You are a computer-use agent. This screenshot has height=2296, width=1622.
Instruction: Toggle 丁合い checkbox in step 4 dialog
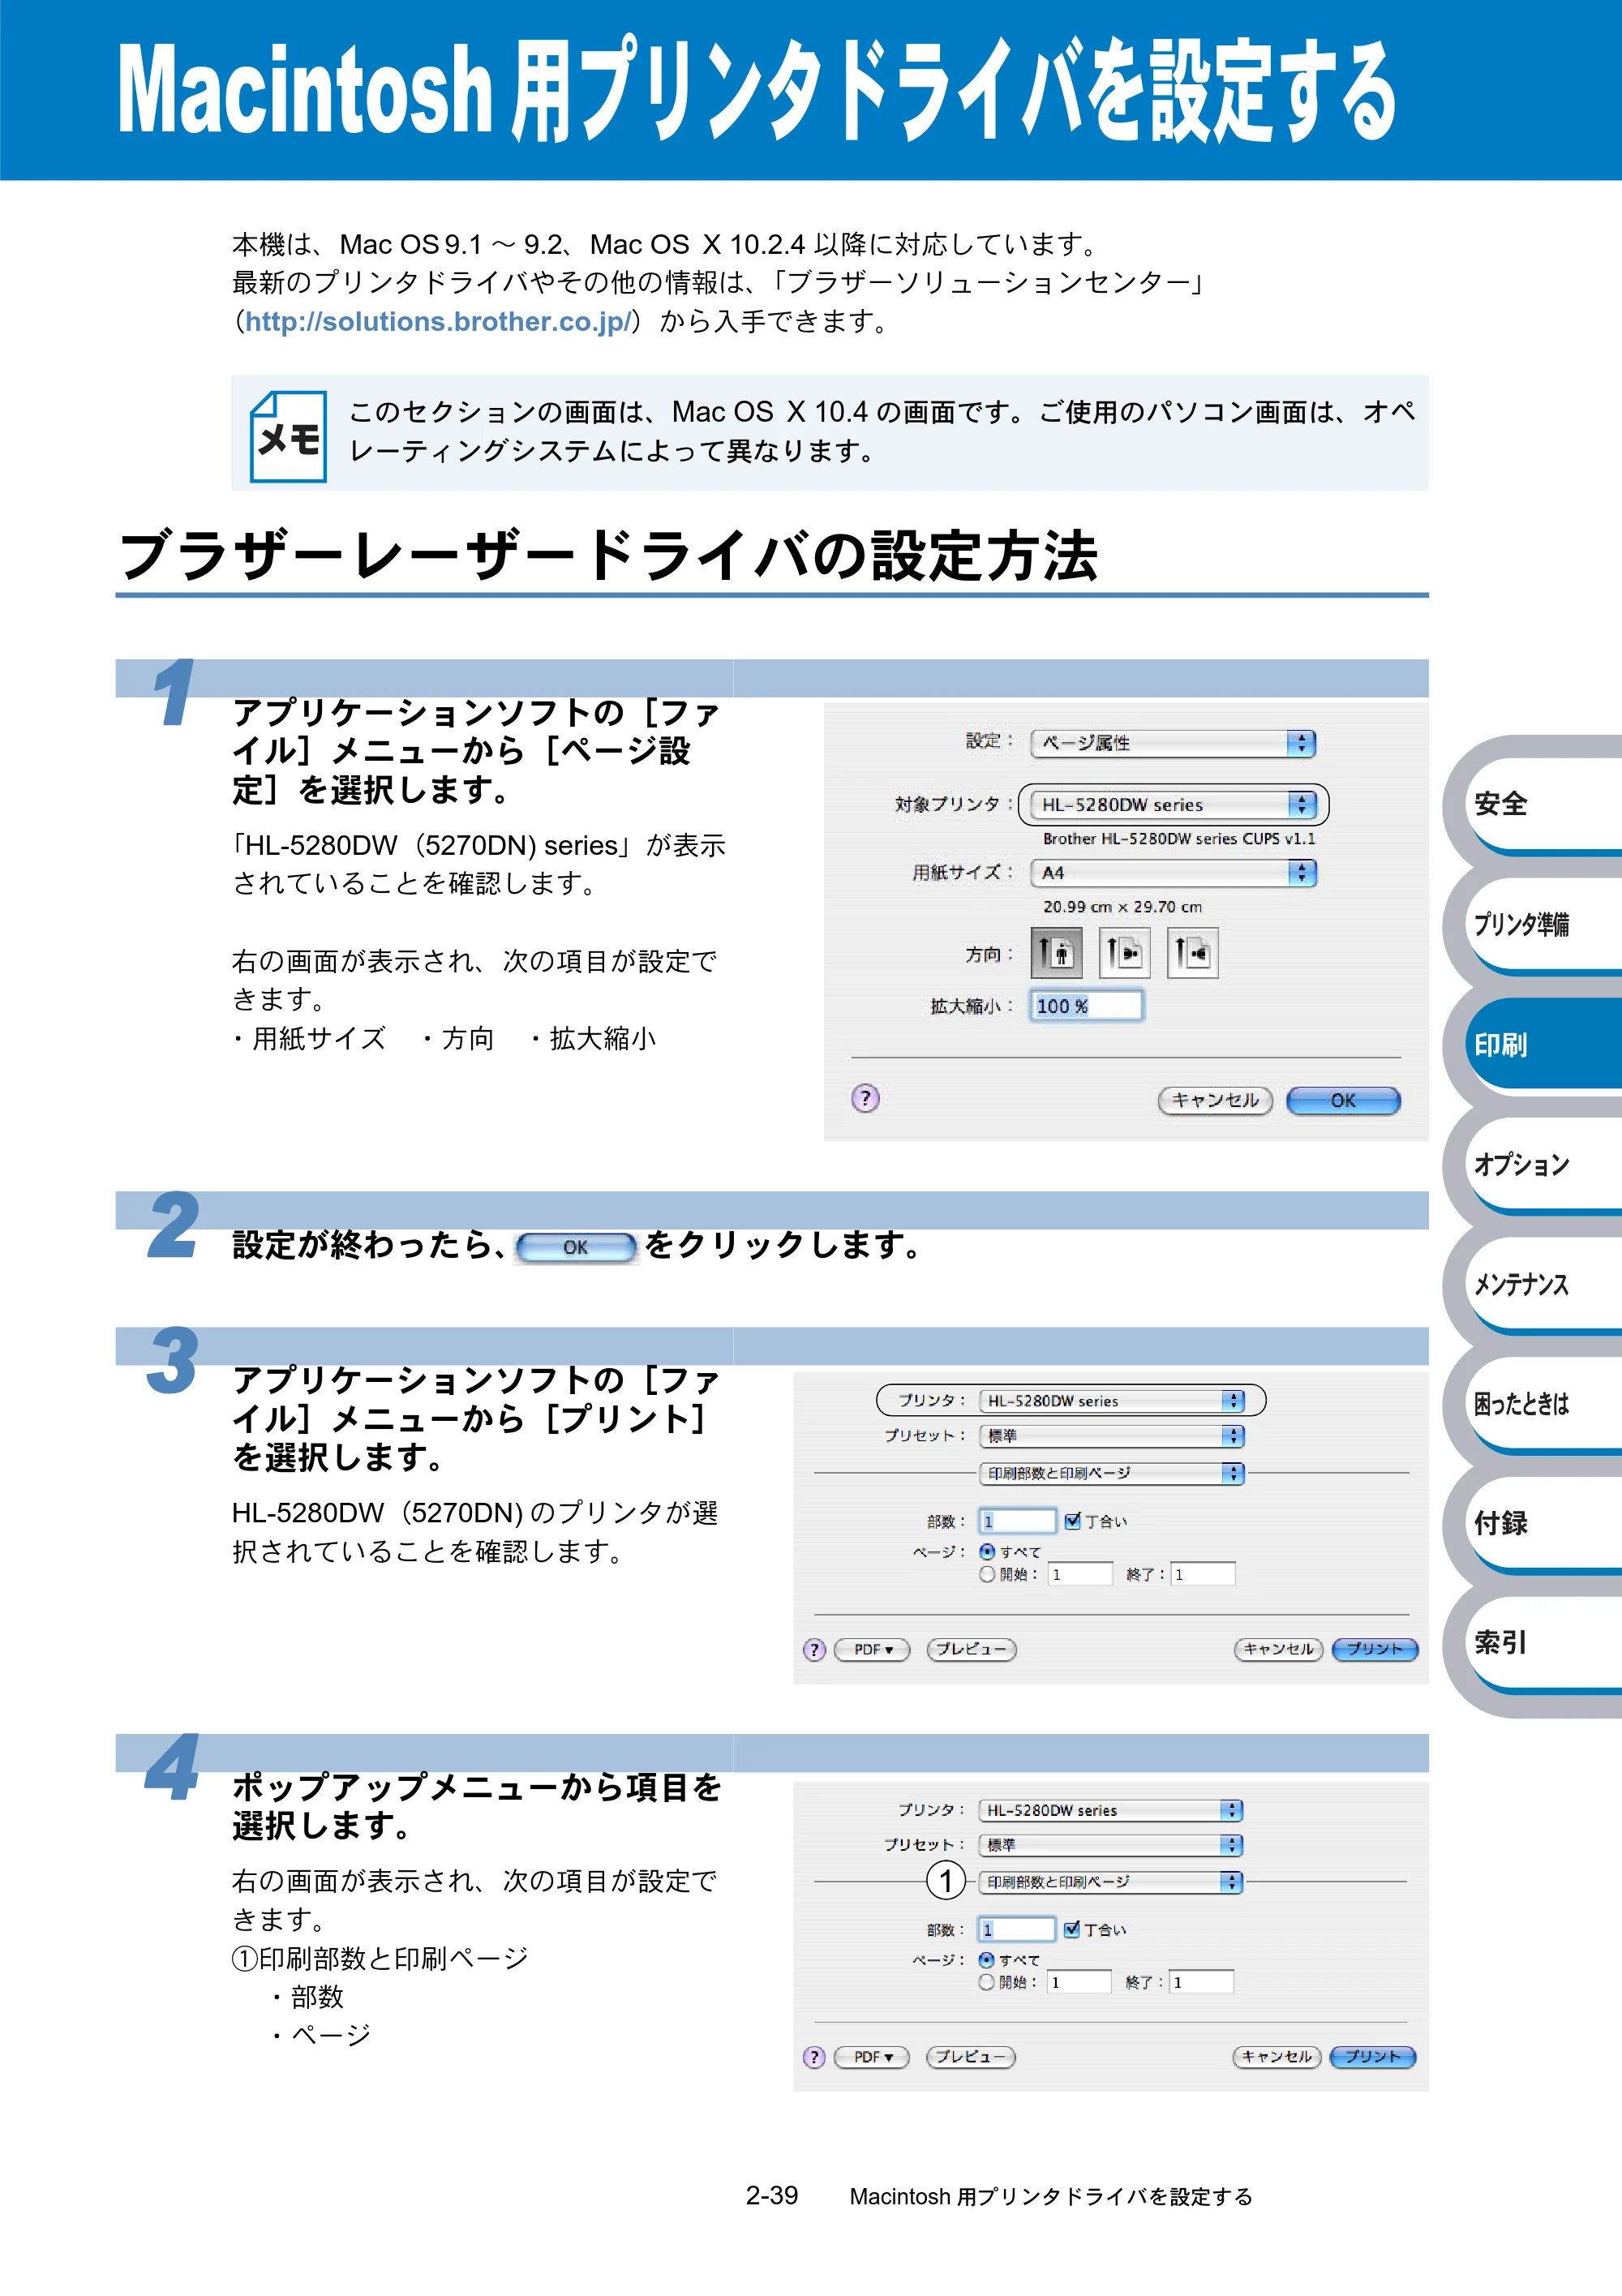[x=1072, y=1929]
